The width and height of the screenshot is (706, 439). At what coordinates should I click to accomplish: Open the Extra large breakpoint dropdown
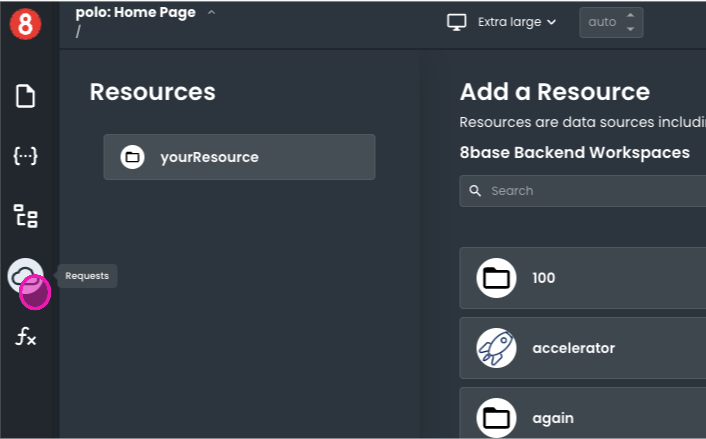516,22
